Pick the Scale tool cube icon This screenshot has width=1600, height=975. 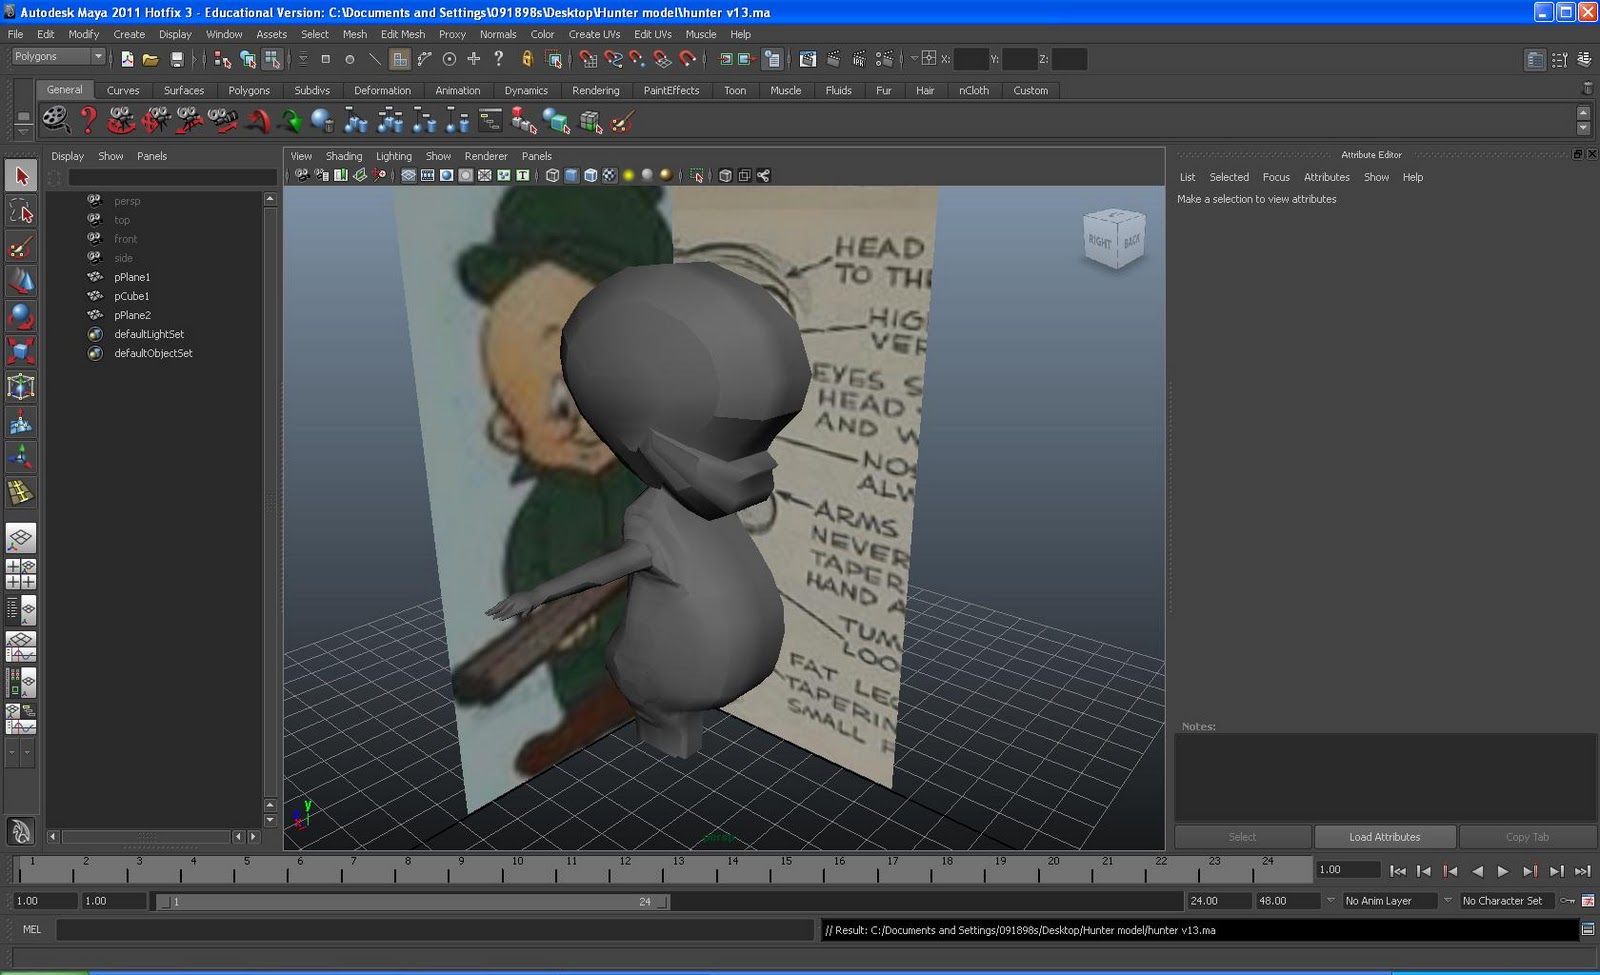pos(21,351)
